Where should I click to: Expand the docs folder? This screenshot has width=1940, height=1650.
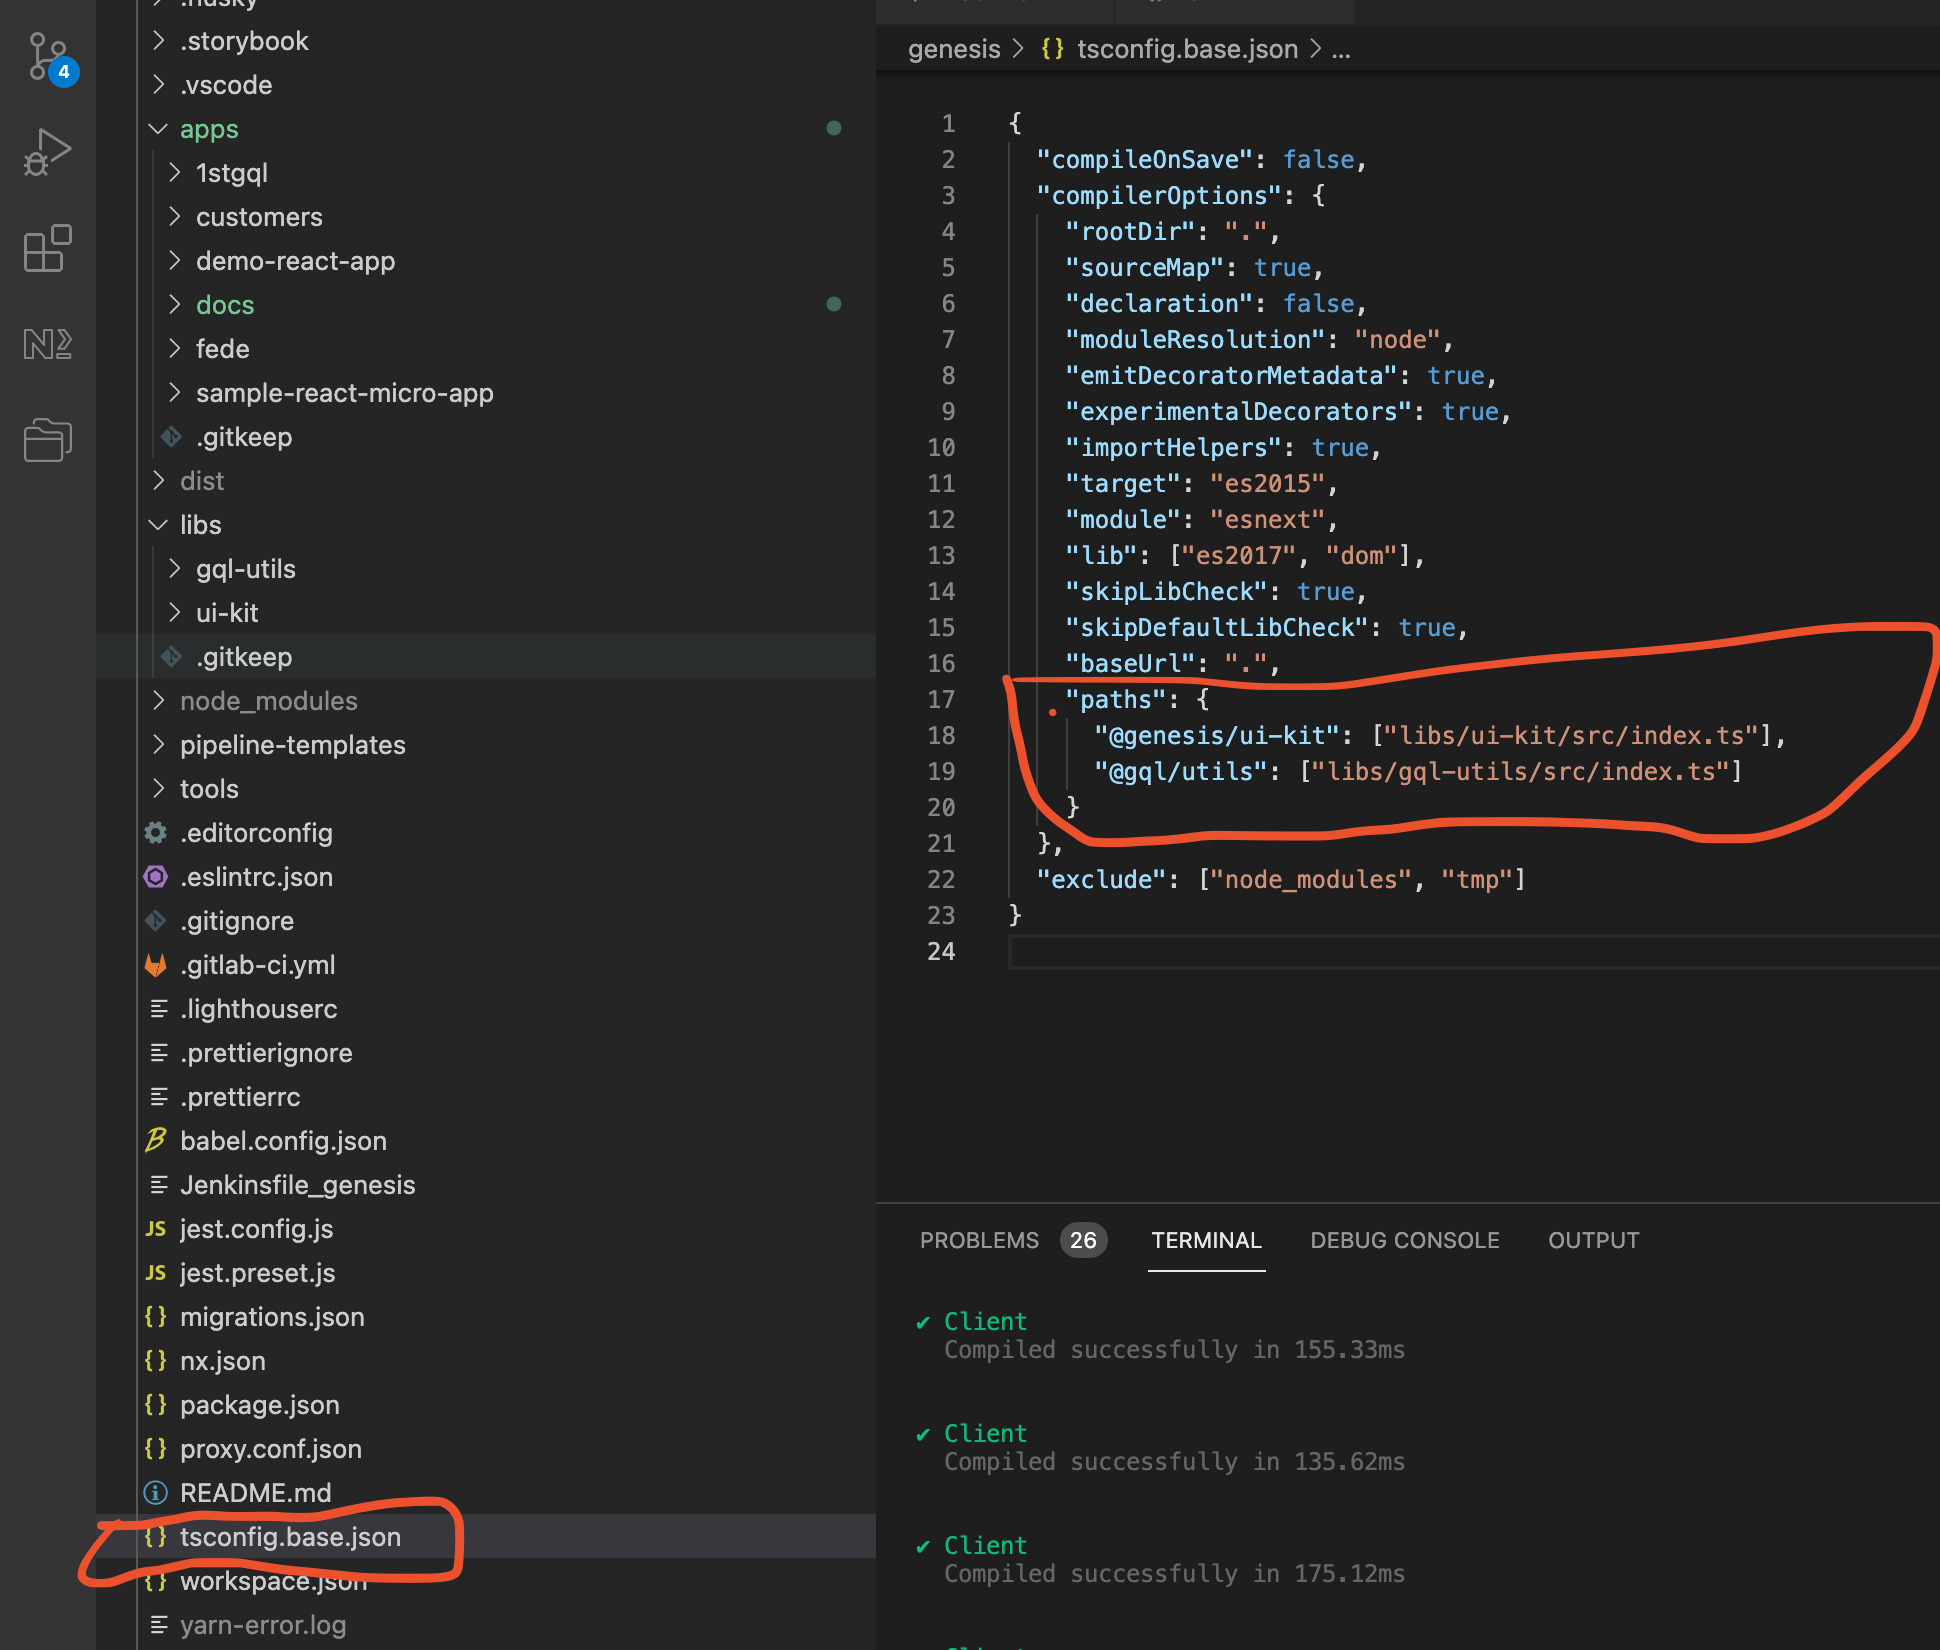[175, 304]
